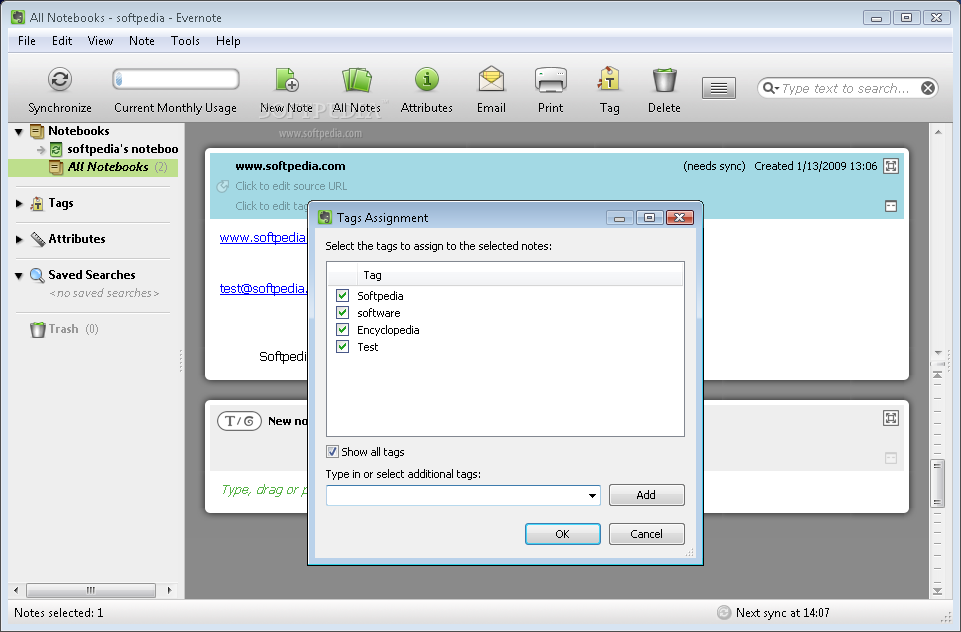This screenshot has height=632, width=961.
Task: Collapse the www.softpedia.com note header icon
Action: tap(891, 207)
